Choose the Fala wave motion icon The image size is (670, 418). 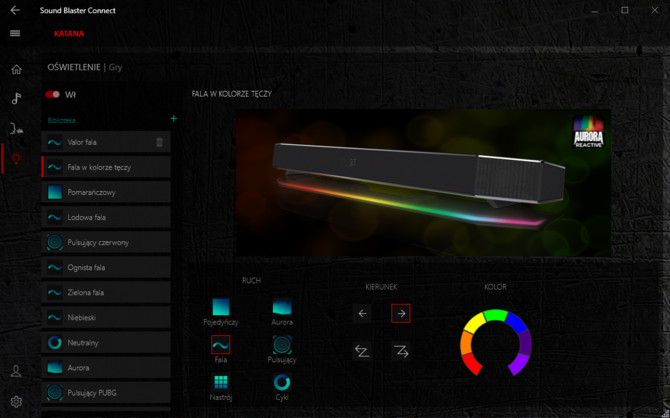pyautogui.click(x=221, y=344)
